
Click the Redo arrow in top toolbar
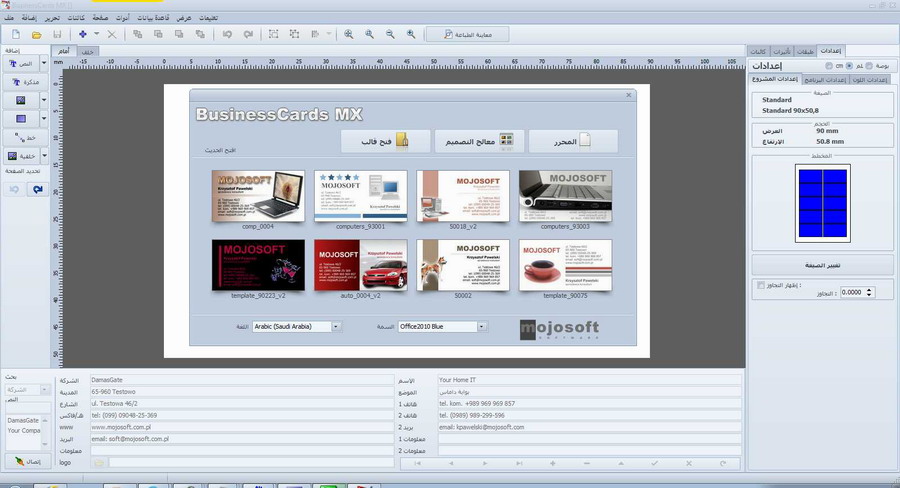[x=248, y=34]
